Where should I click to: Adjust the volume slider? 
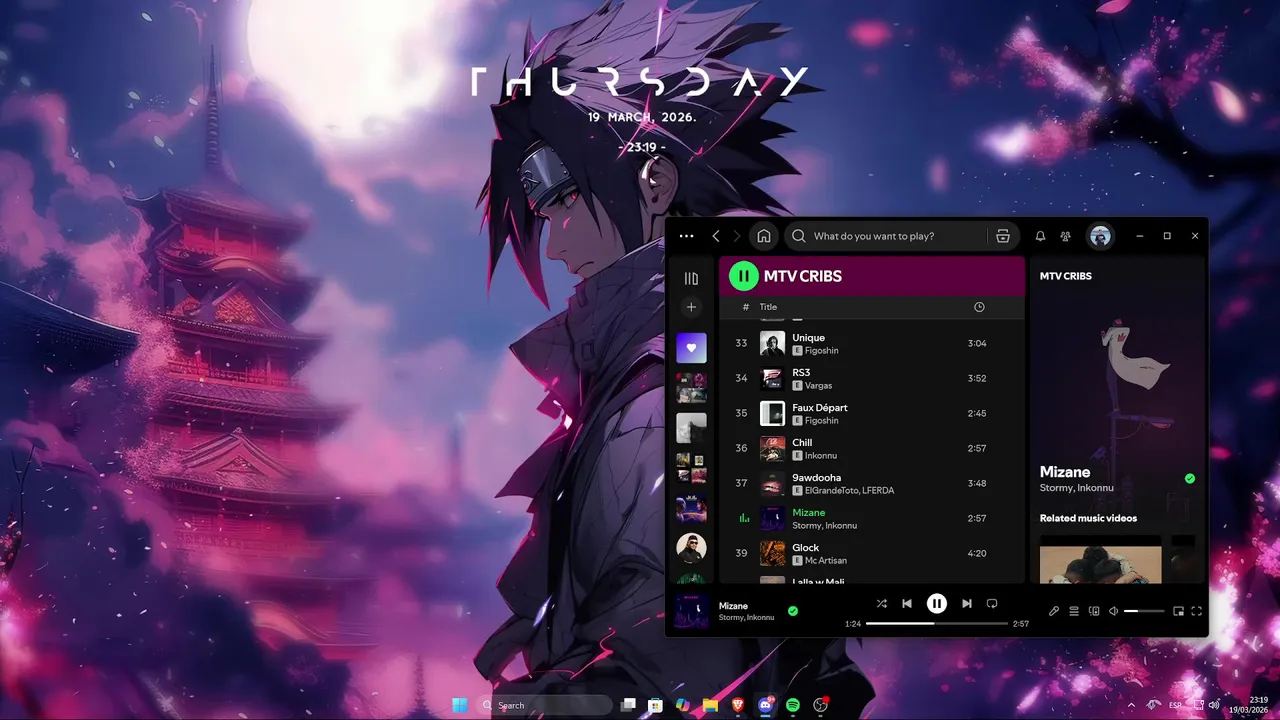click(1144, 611)
